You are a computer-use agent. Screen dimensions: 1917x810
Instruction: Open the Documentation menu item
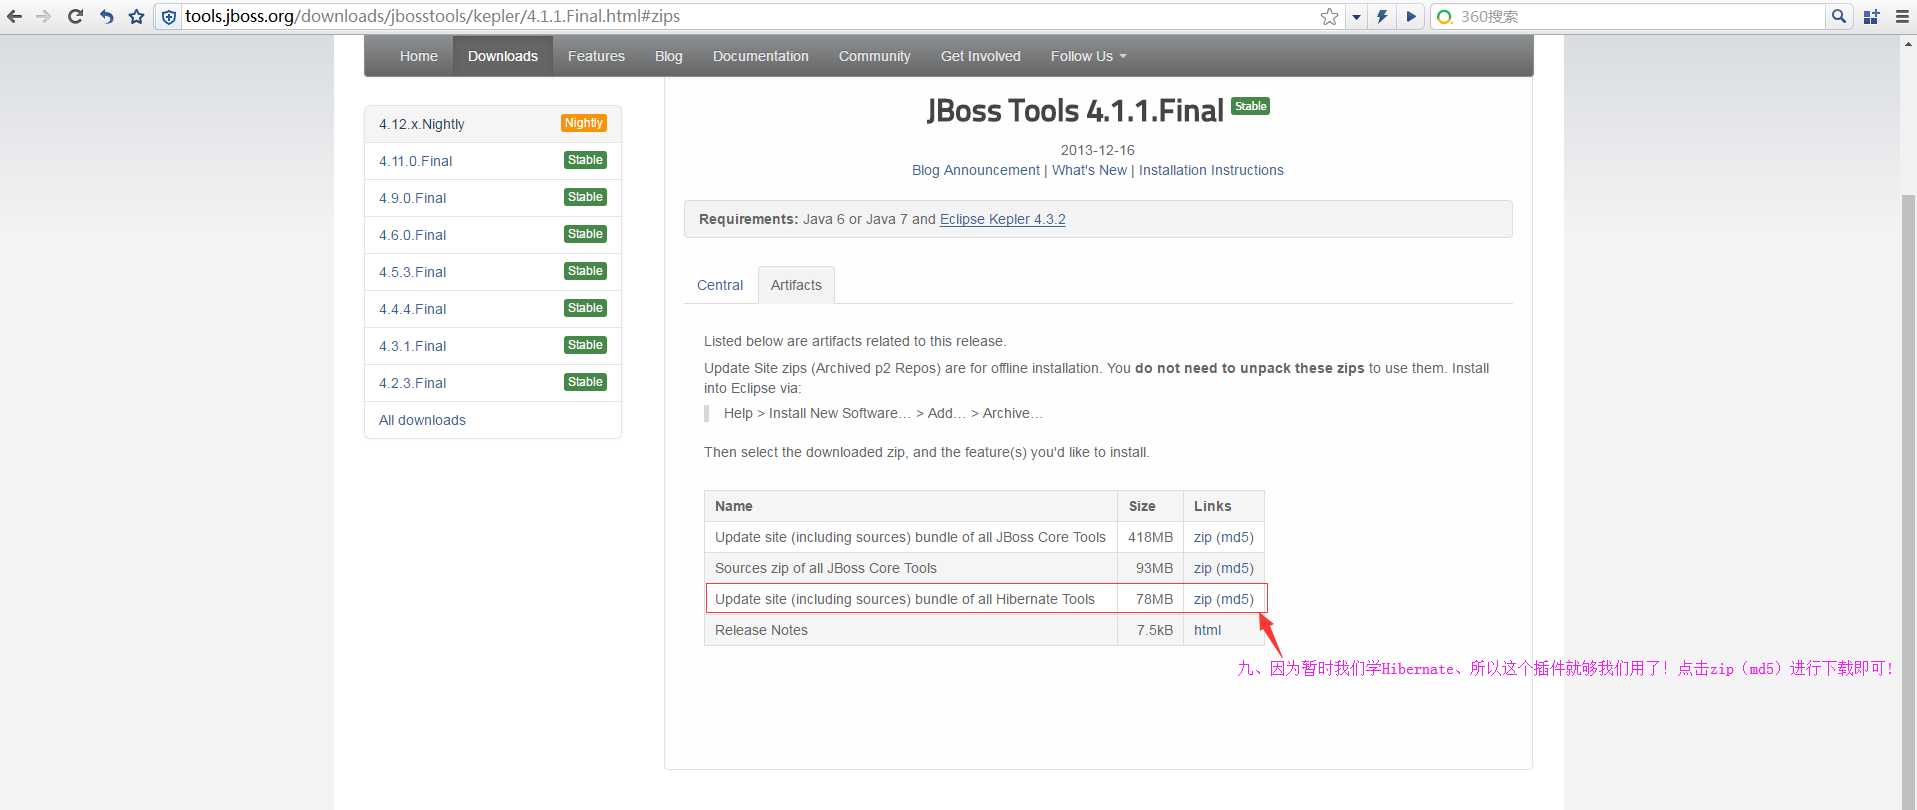[x=761, y=56]
